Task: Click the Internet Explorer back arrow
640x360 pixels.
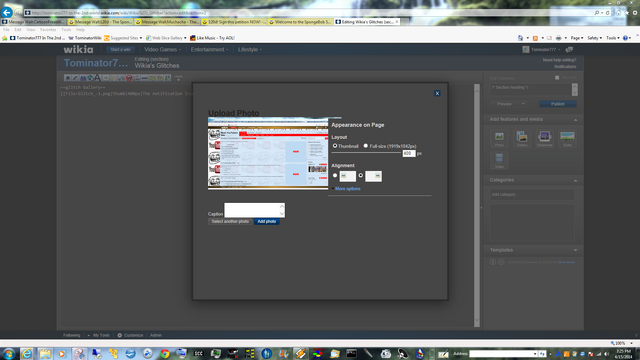Action: [x=7, y=13]
